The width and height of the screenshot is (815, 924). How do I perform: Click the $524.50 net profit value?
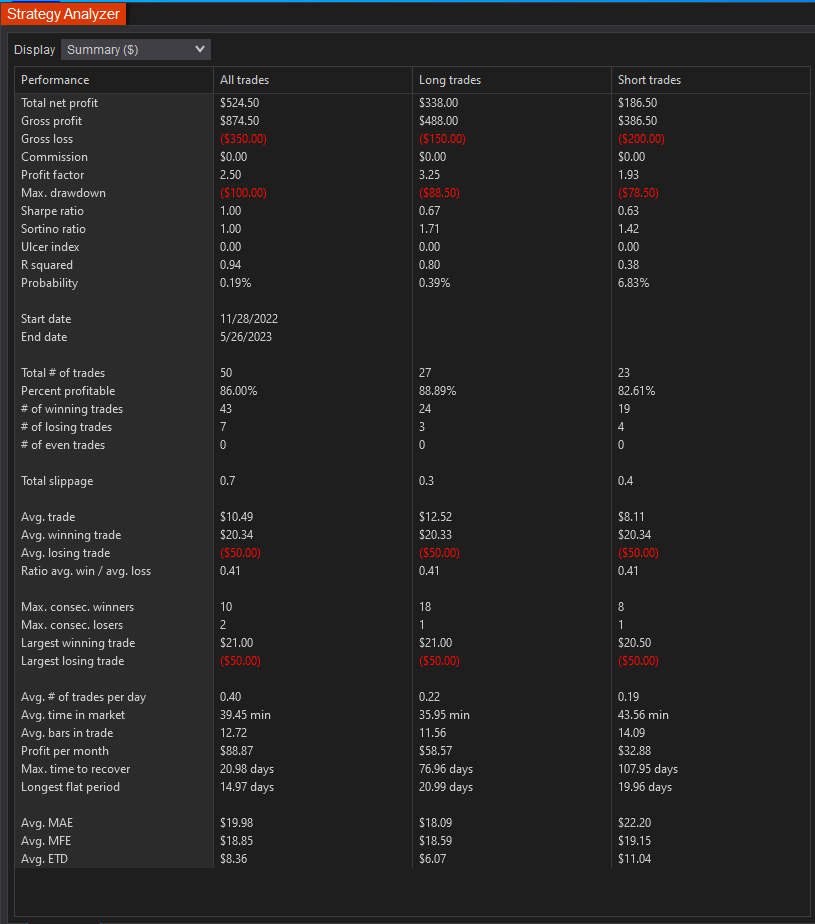[242, 102]
